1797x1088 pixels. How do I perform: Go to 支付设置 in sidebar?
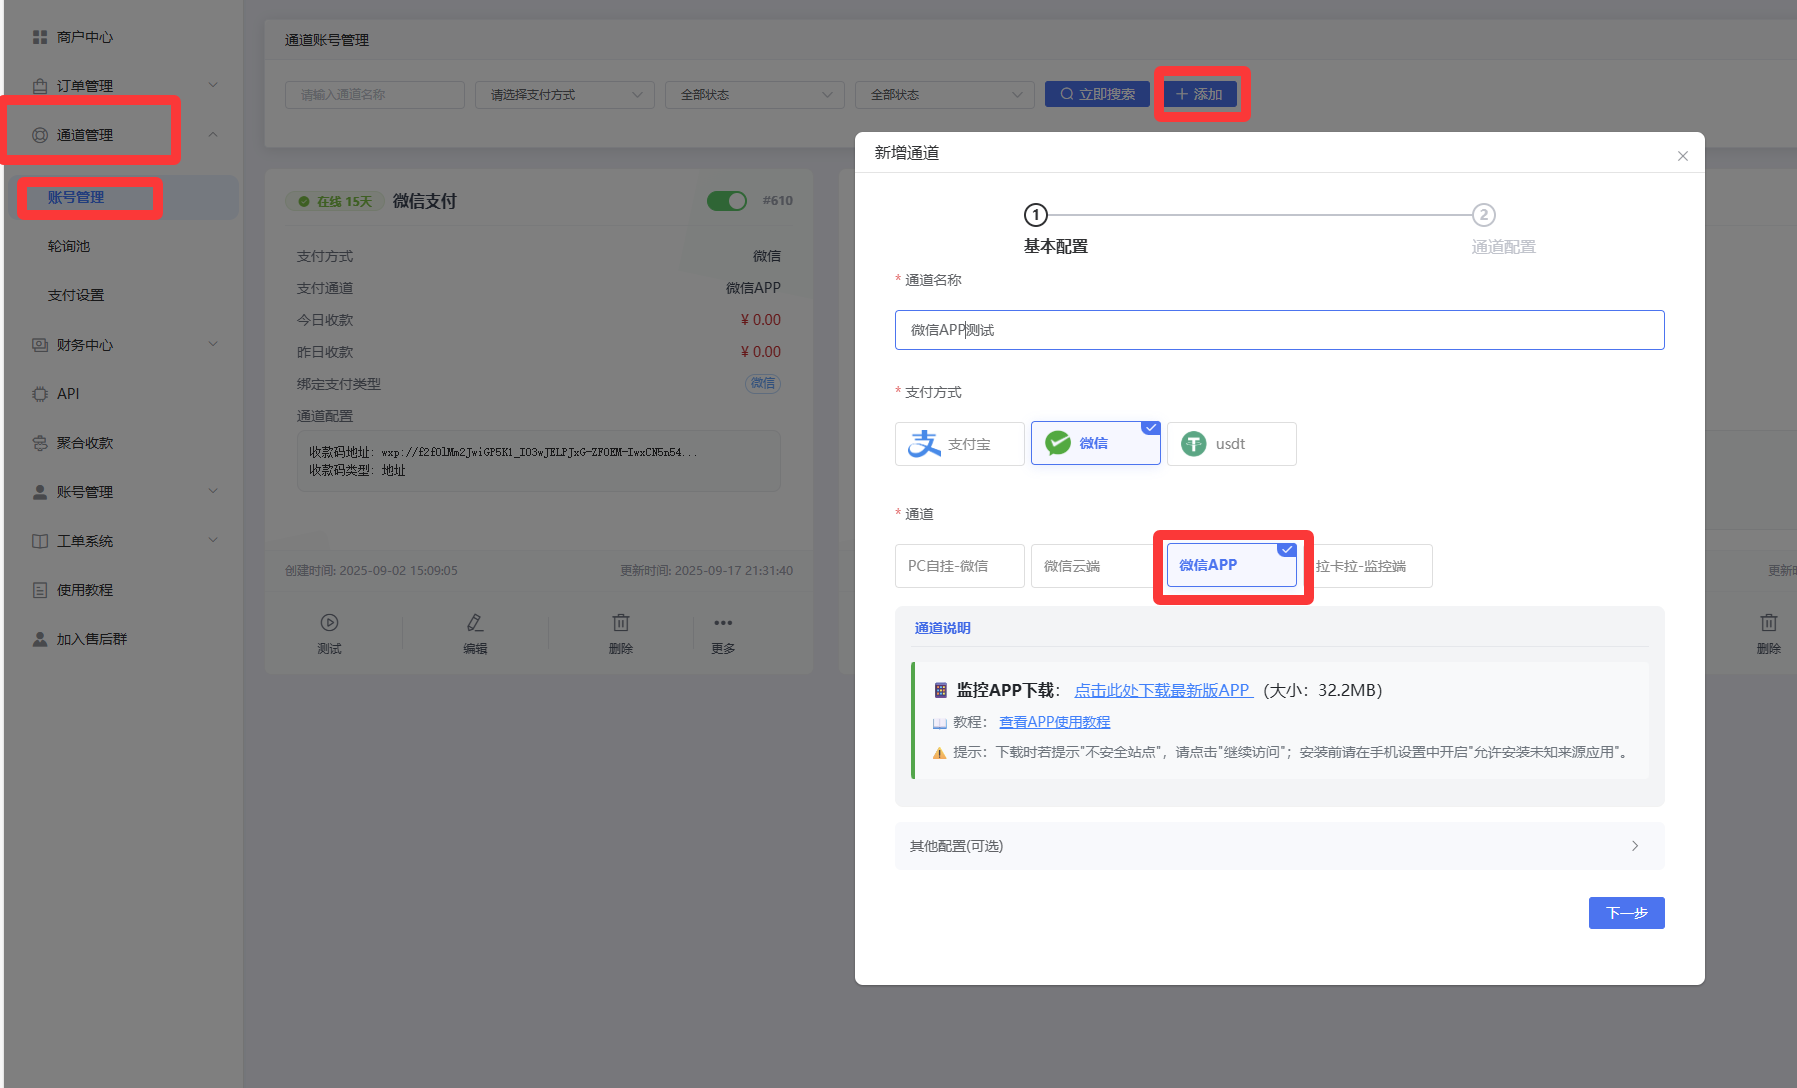click(x=76, y=295)
